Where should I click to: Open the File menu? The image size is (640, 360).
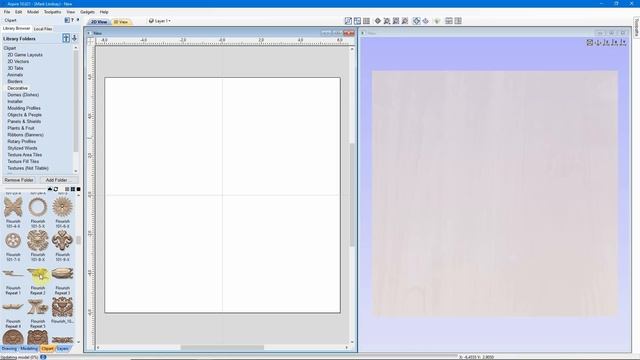(x=7, y=12)
